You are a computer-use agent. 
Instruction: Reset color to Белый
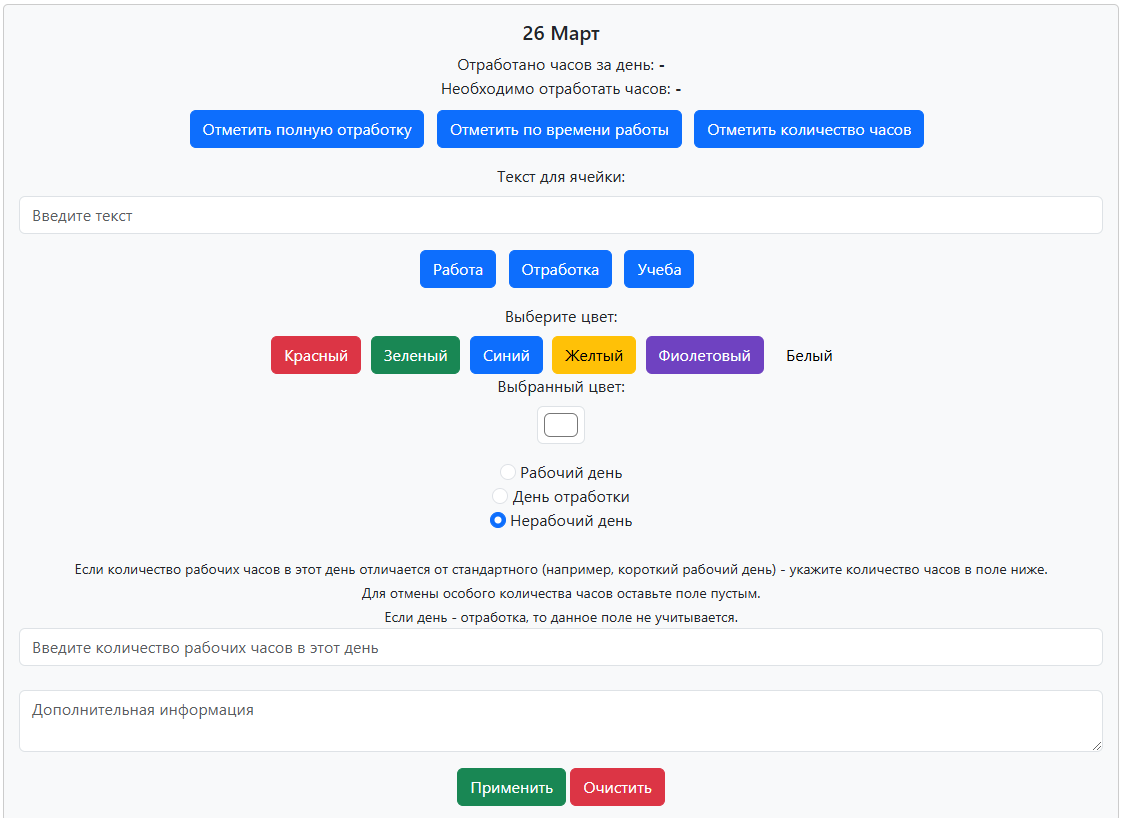pos(809,356)
